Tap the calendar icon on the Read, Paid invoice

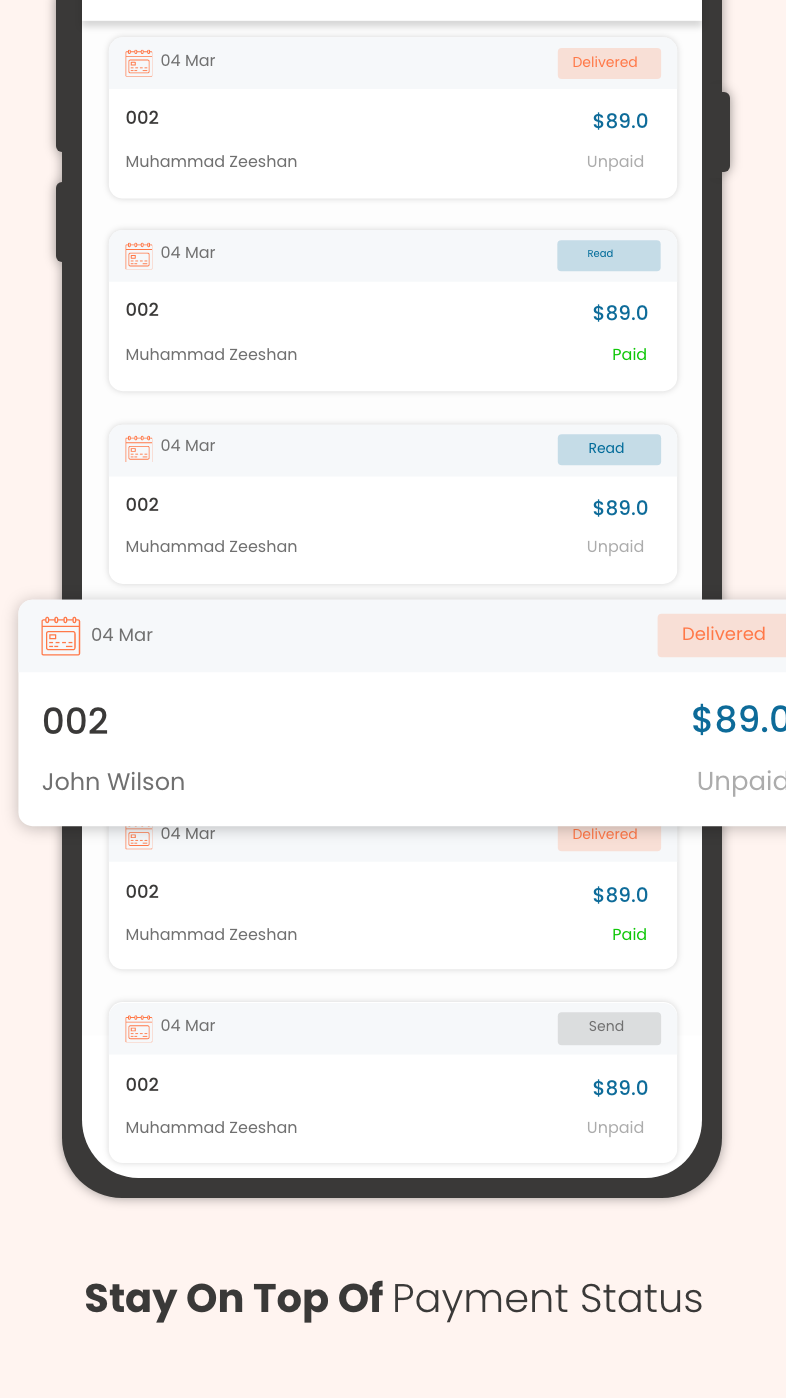click(x=139, y=255)
